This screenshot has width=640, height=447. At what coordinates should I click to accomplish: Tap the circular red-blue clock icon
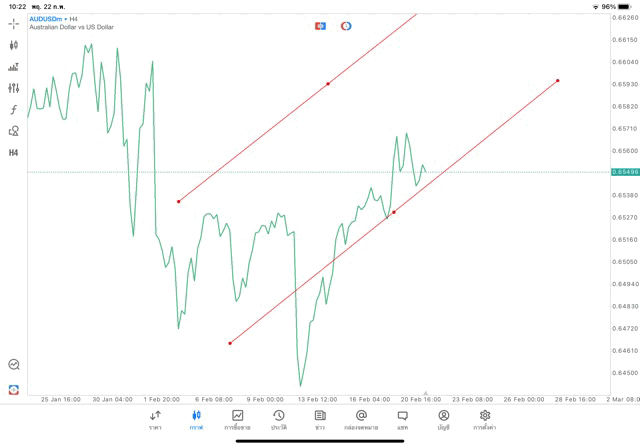(x=346, y=25)
